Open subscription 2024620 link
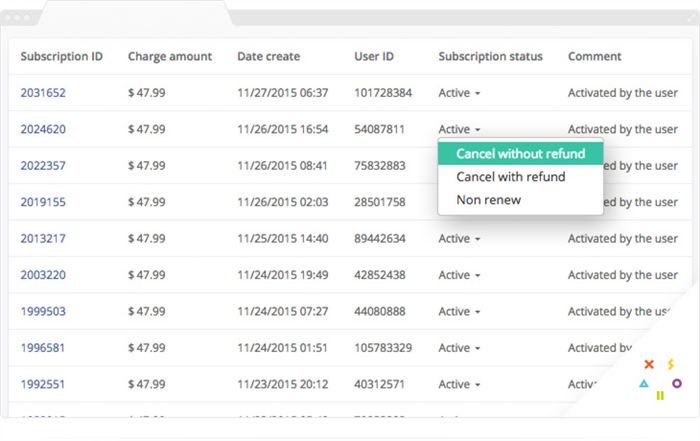This screenshot has width=700, height=441. tap(43, 129)
